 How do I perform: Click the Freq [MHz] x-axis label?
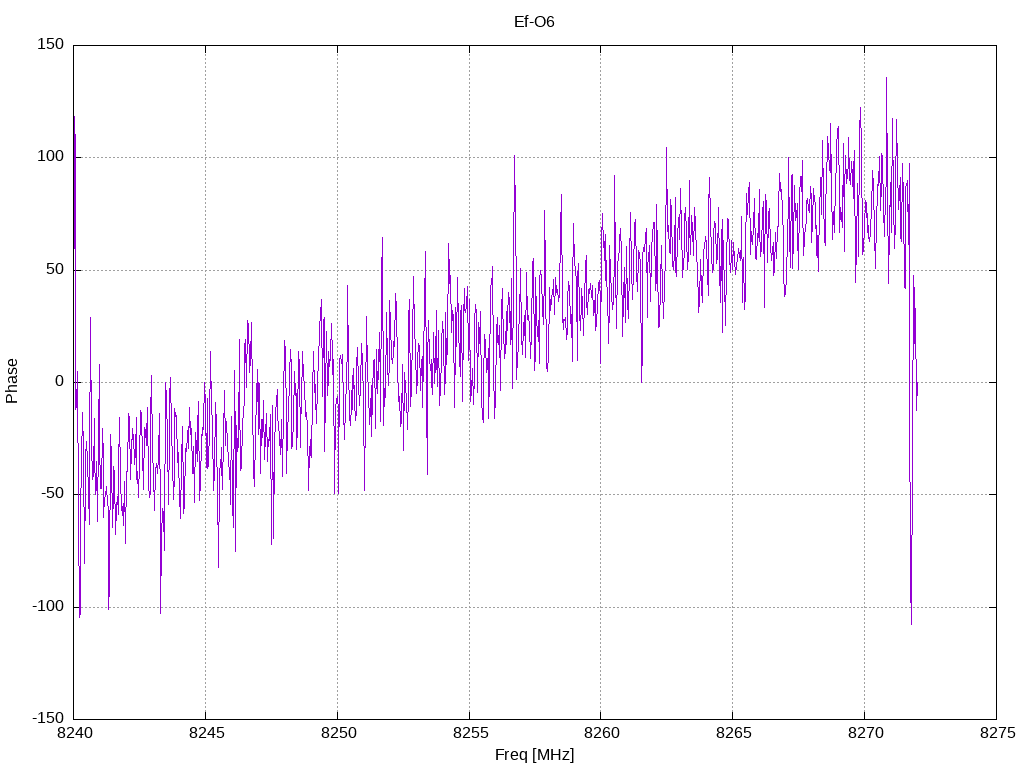coord(534,754)
